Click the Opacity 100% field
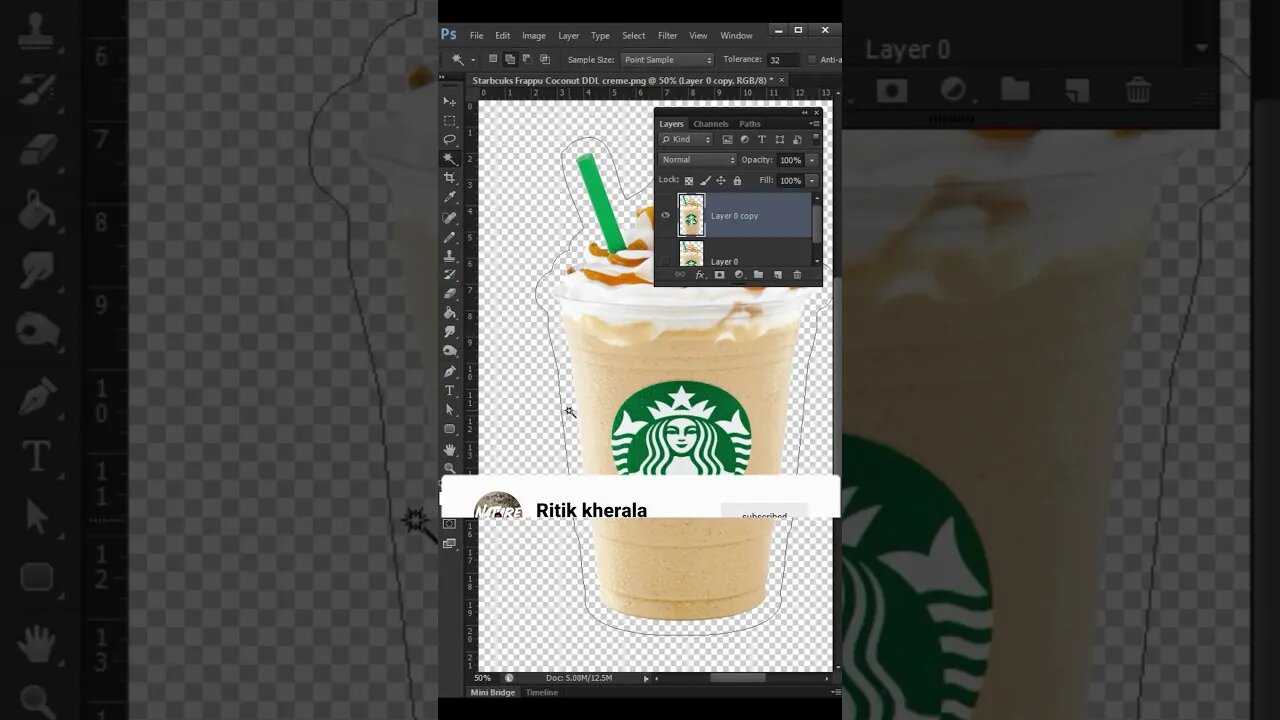The width and height of the screenshot is (1280, 720). click(790, 160)
